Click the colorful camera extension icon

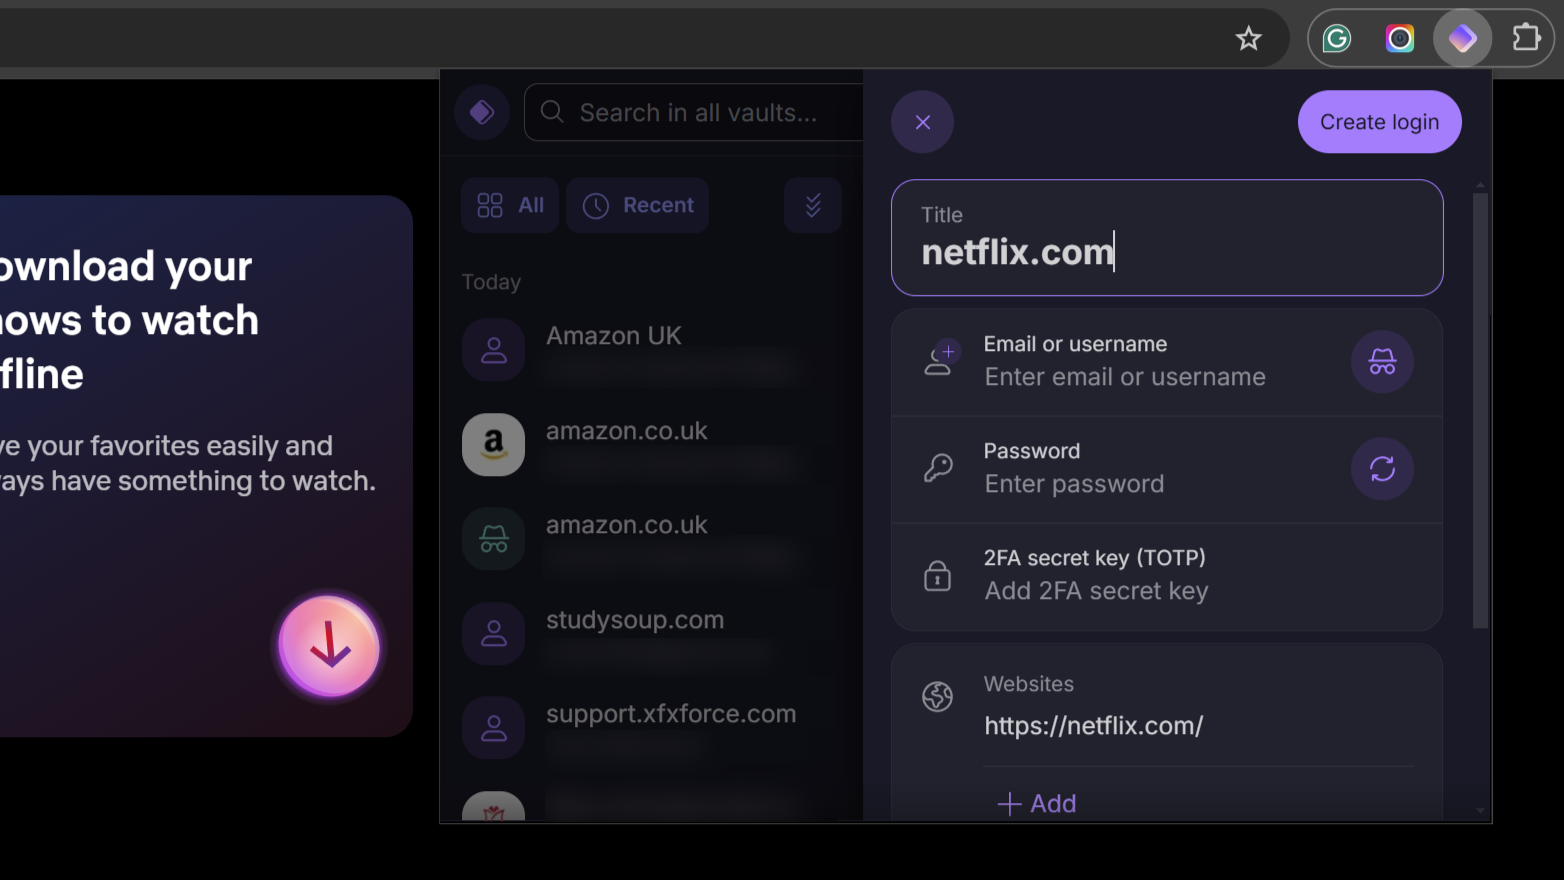1399,39
